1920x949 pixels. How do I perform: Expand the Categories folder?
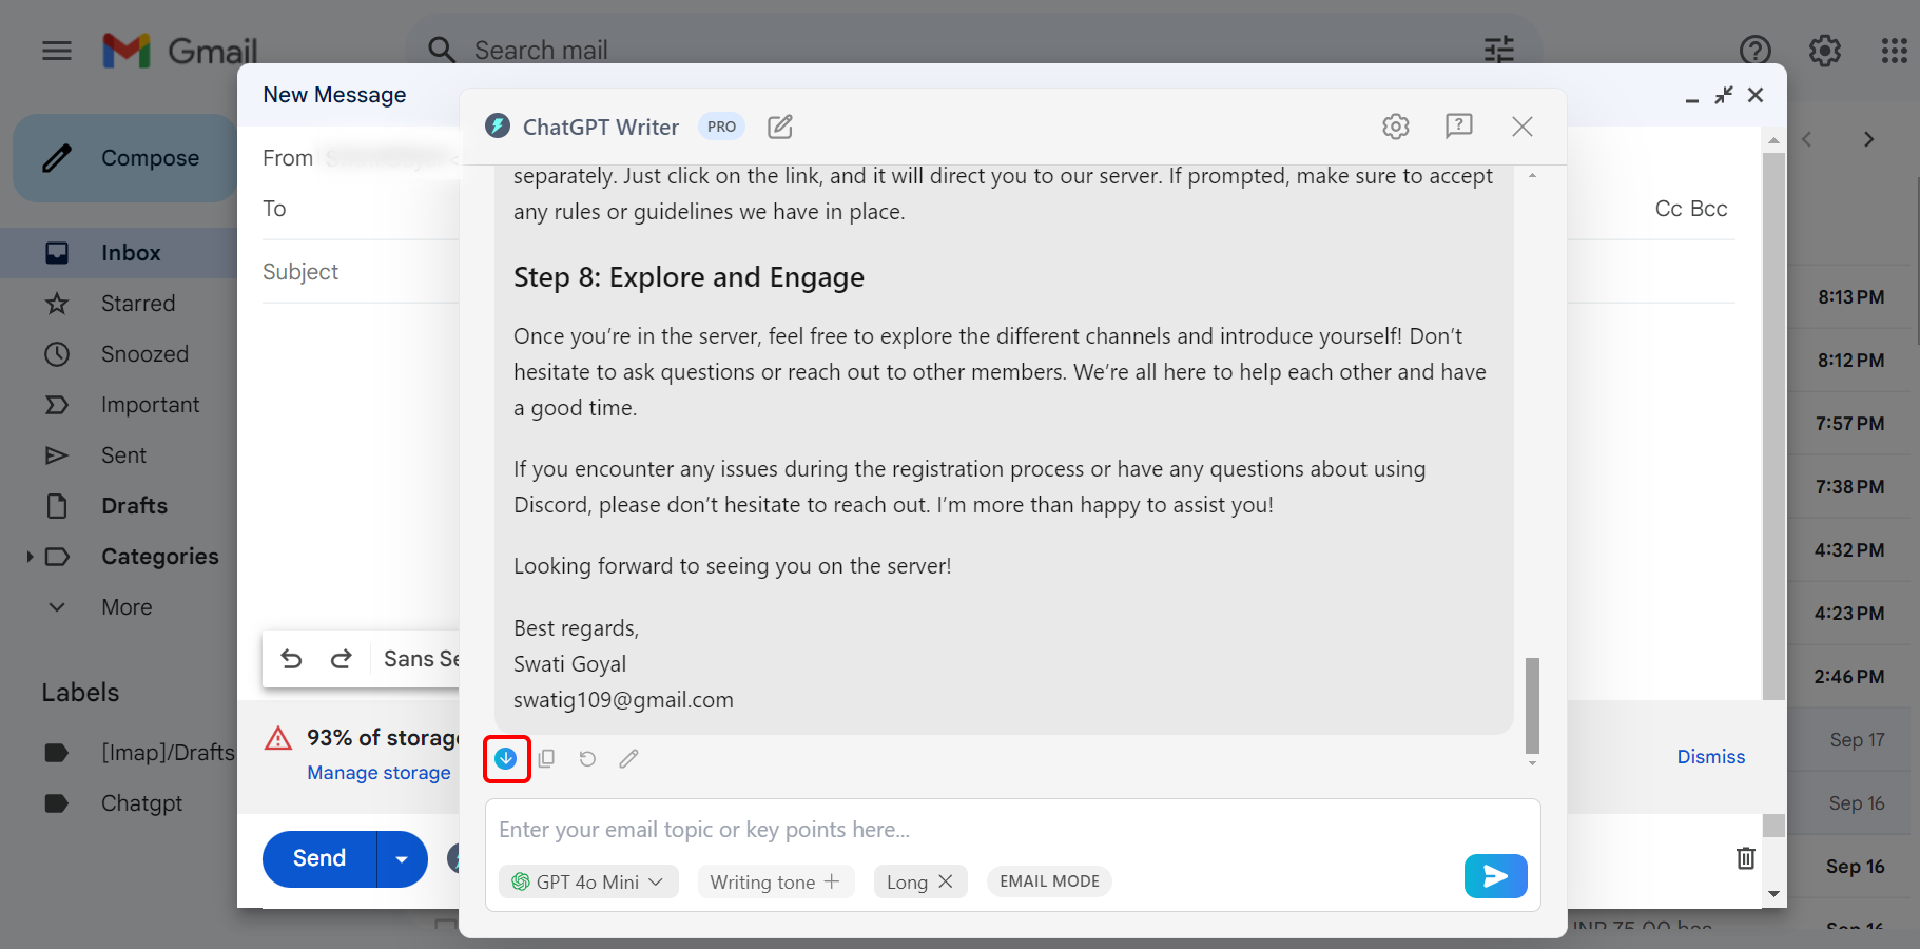click(30, 556)
